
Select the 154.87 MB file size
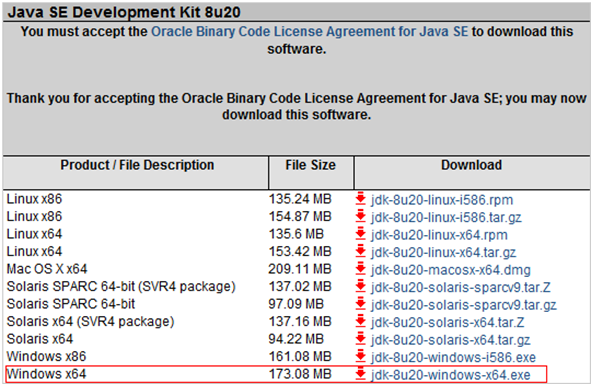coord(300,216)
